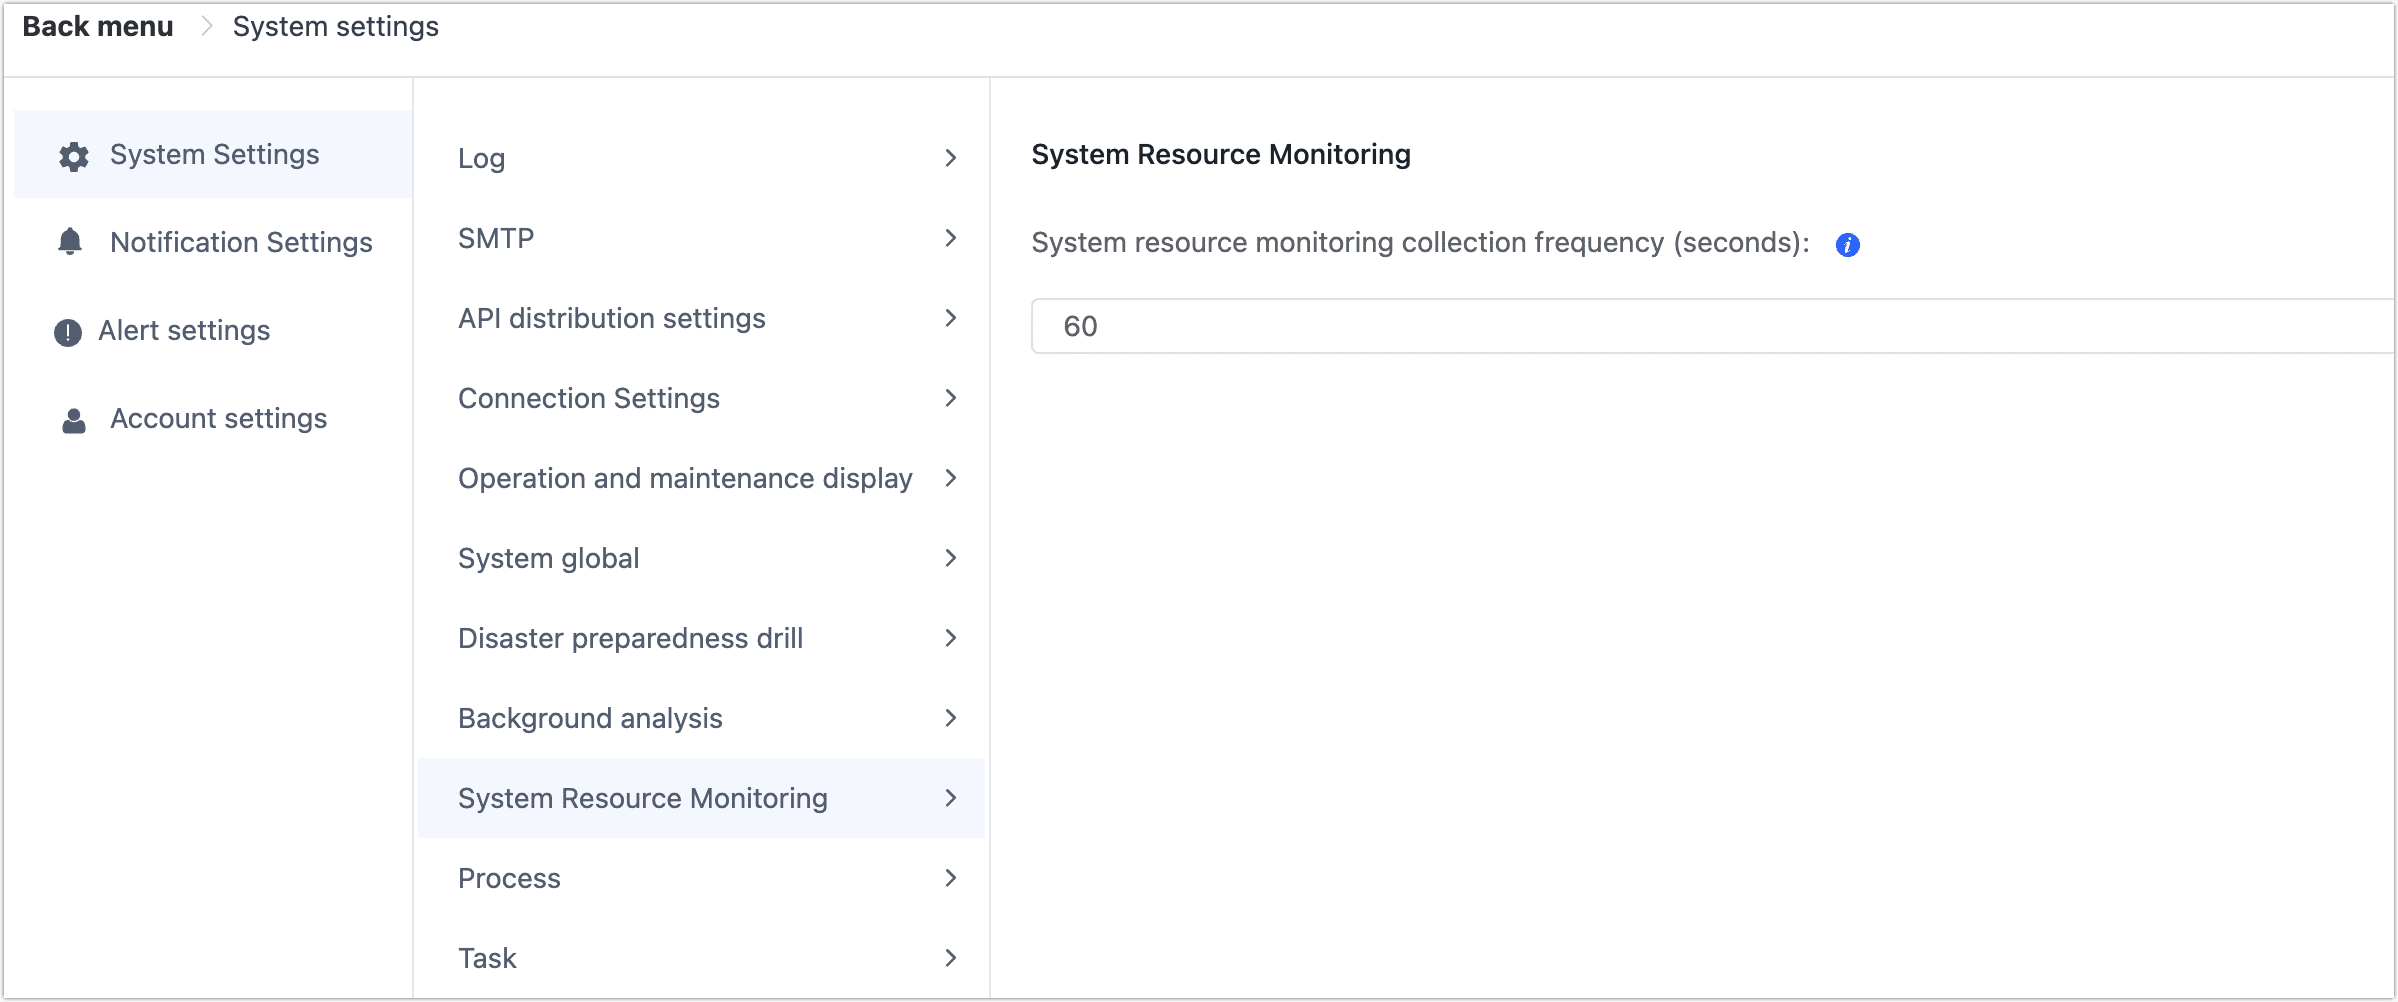
Task: Open the info tooltip beside collection frequency
Action: tap(1847, 246)
